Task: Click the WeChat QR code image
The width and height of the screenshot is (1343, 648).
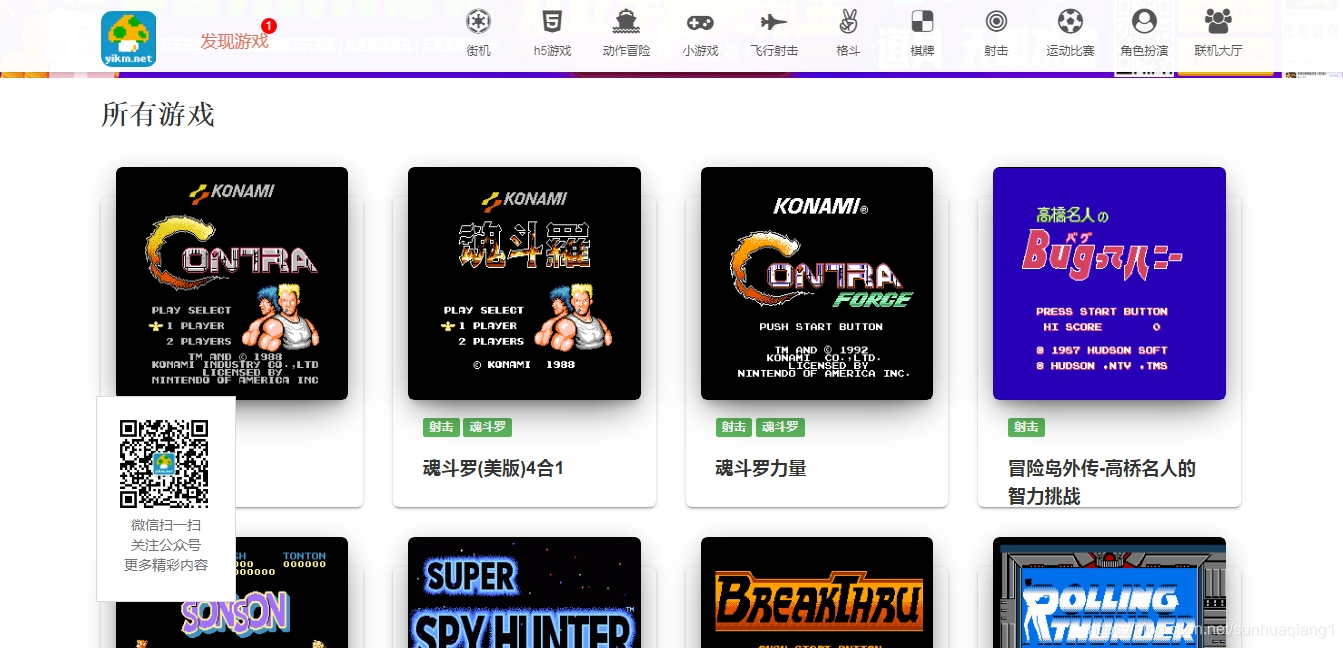Action: [x=164, y=464]
